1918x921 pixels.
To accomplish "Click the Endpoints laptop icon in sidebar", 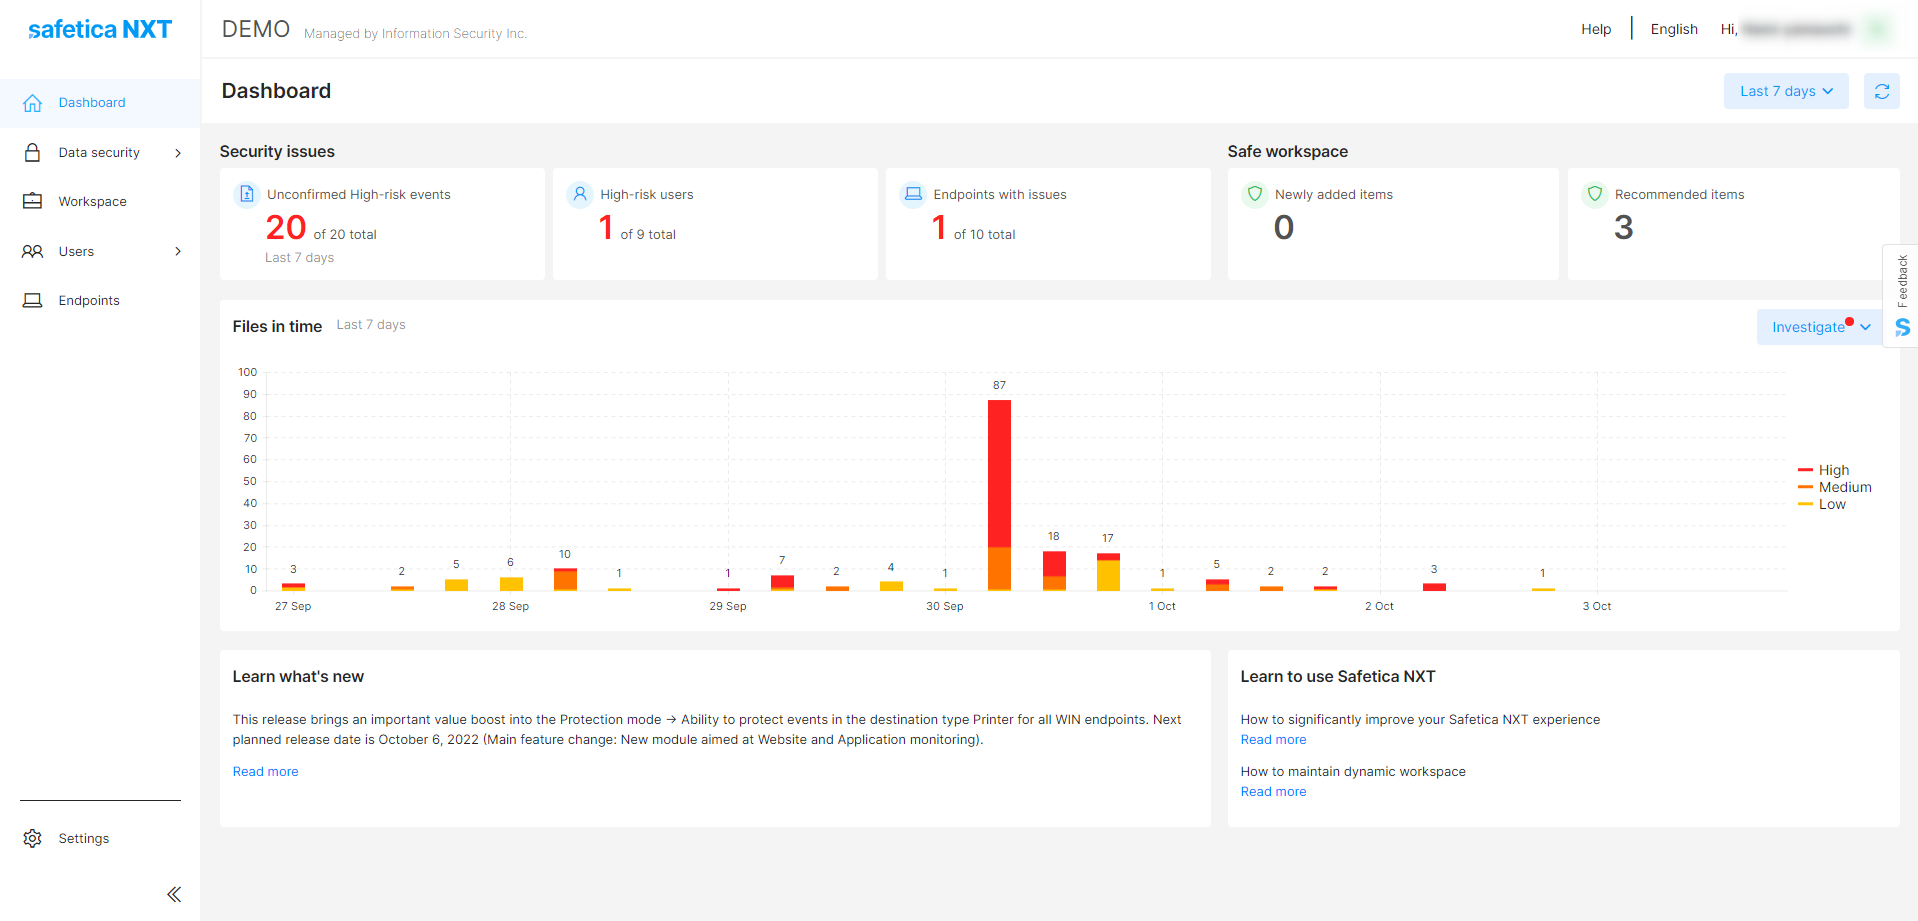I will (x=32, y=300).
